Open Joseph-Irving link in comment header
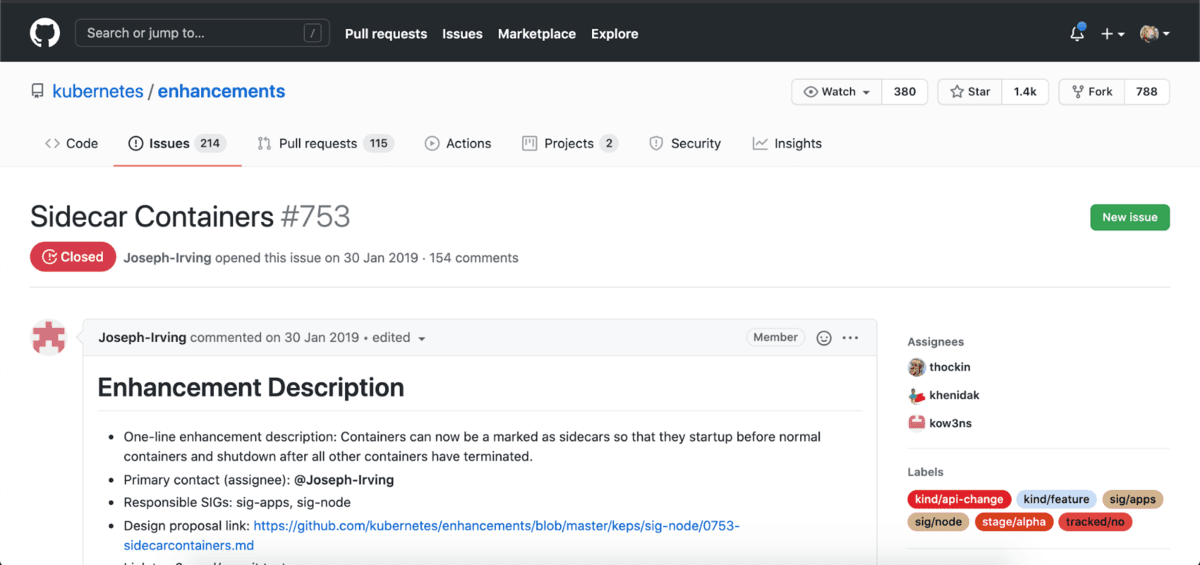The width and height of the screenshot is (1200, 565). point(142,337)
